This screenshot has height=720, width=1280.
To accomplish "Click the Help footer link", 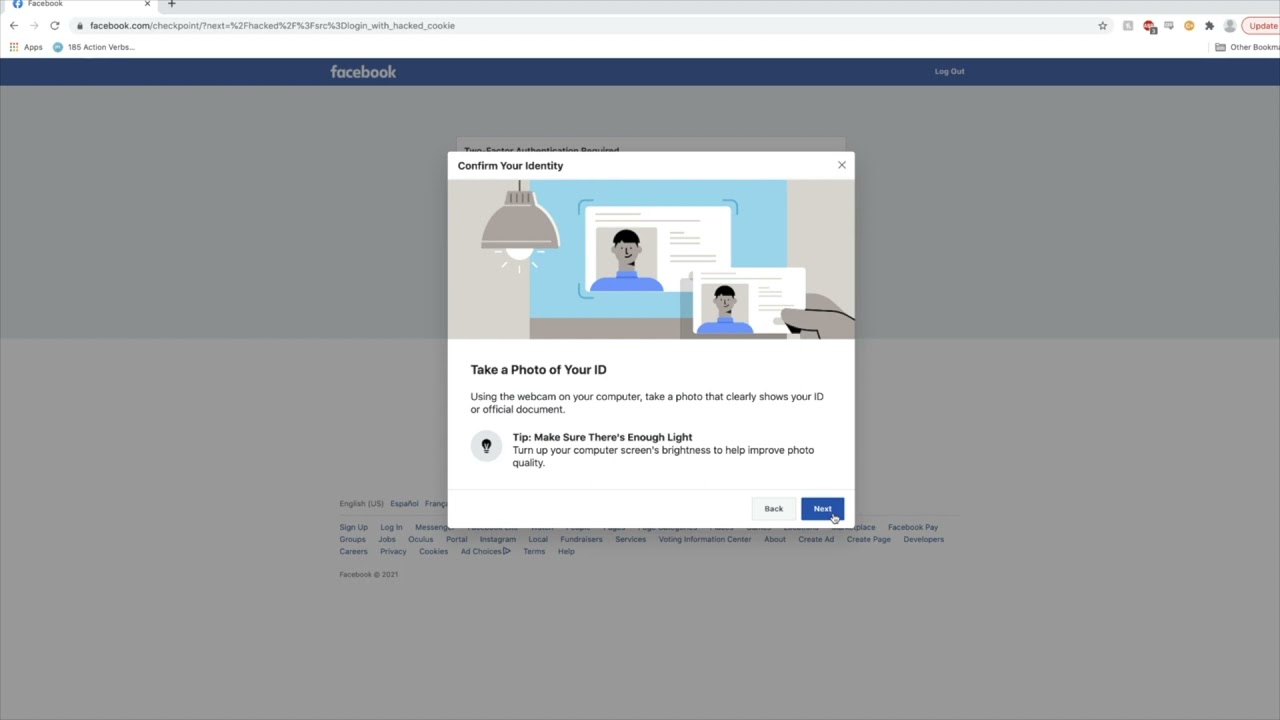I will 566,551.
